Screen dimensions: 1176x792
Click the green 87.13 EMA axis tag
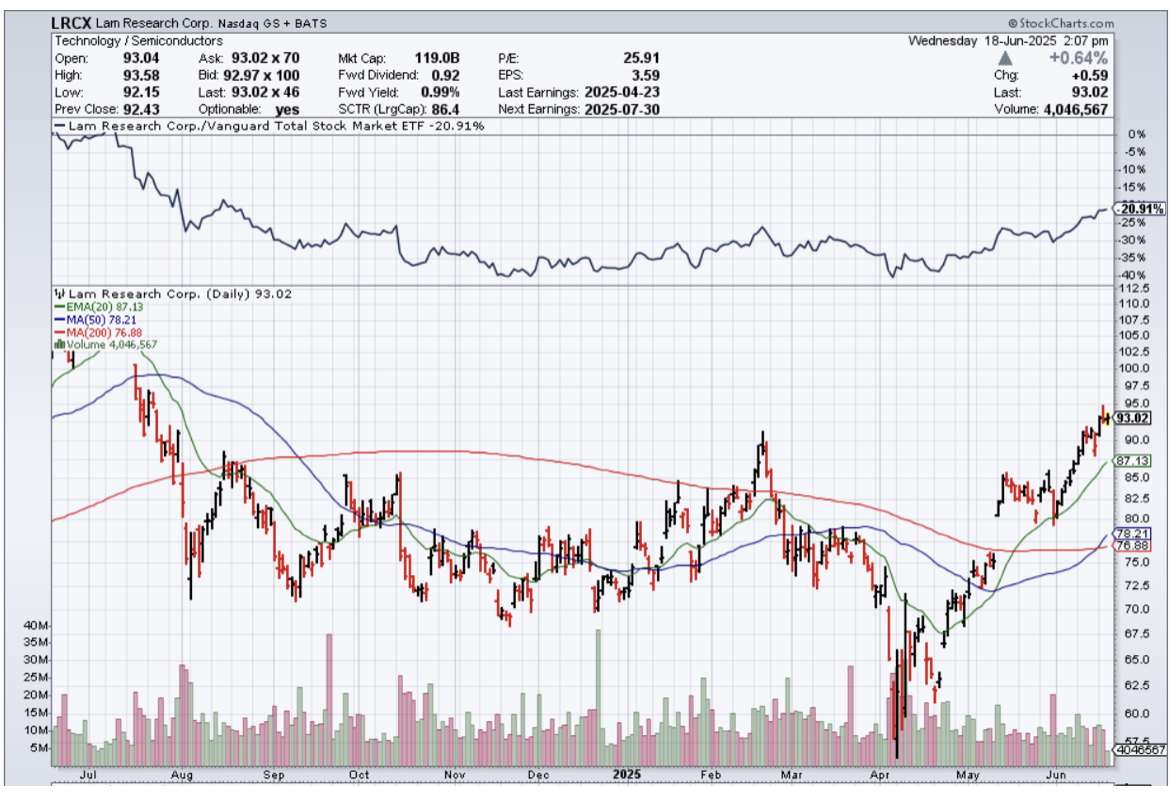(x=1137, y=461)
